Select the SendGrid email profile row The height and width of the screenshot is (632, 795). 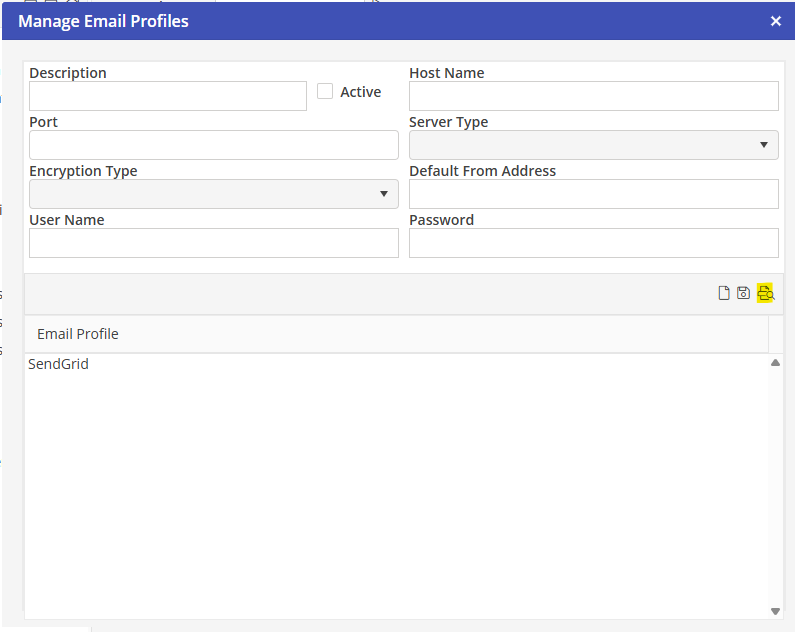coord(59,364)
